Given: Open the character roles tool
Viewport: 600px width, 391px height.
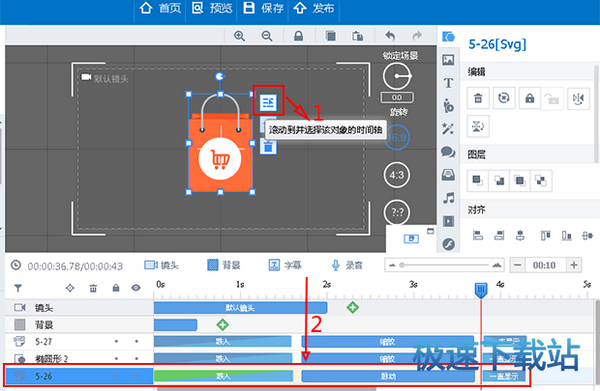Looking at the screenshot, I should coord(448,106).
